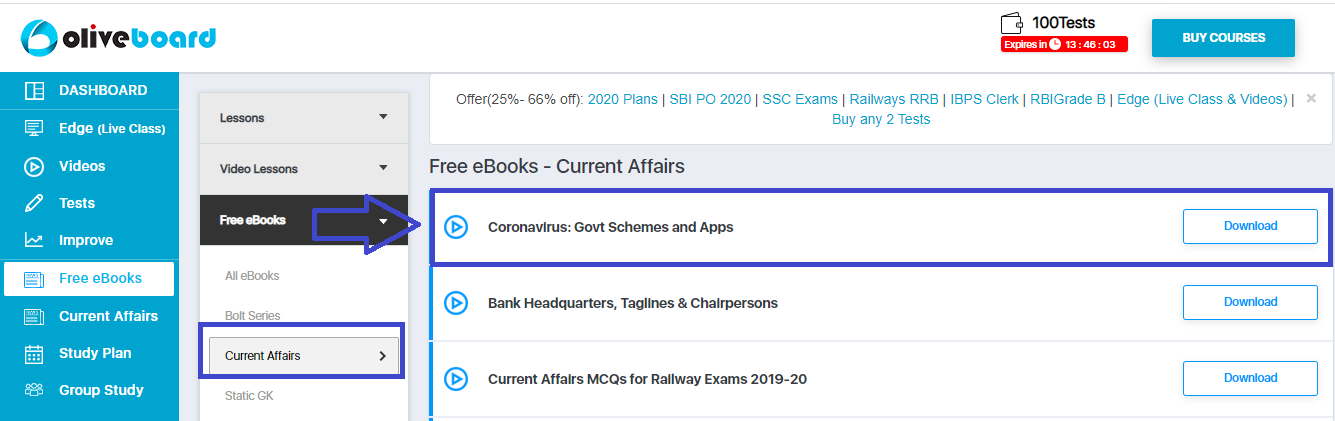
Task: Click the BUY COURSES button
Action: click(1223, 38)
